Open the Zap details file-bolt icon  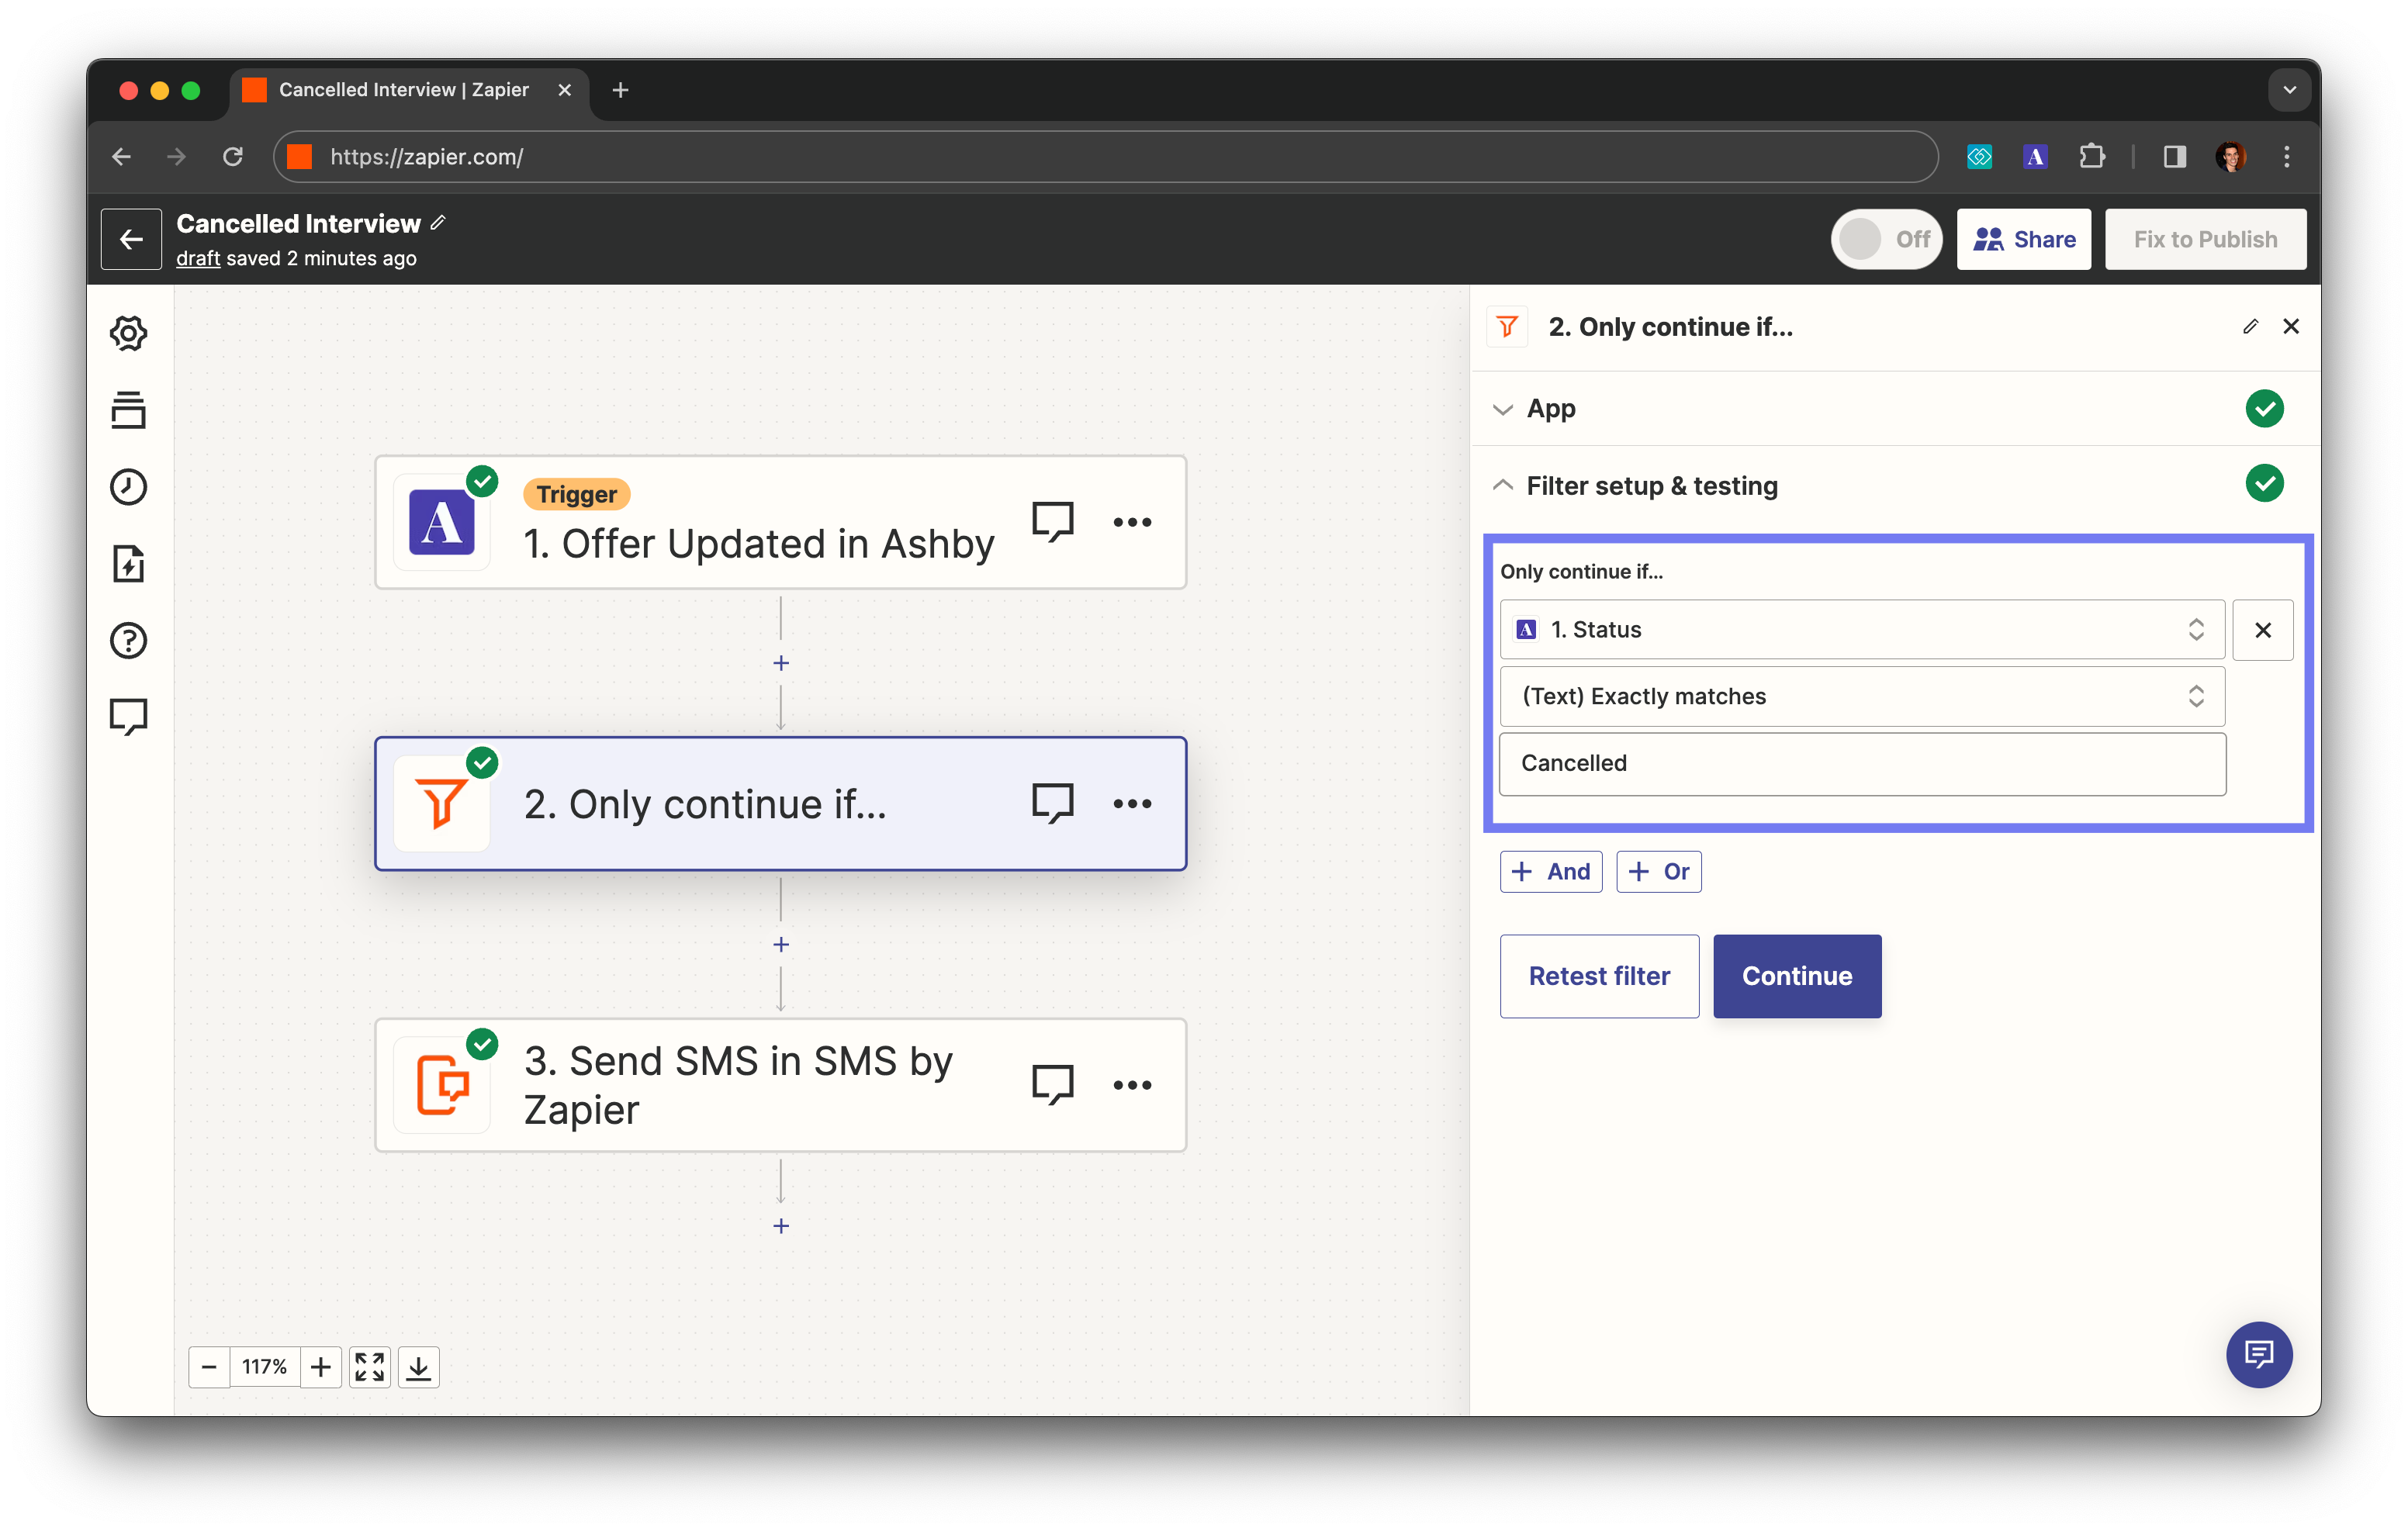tap(128, 564)
